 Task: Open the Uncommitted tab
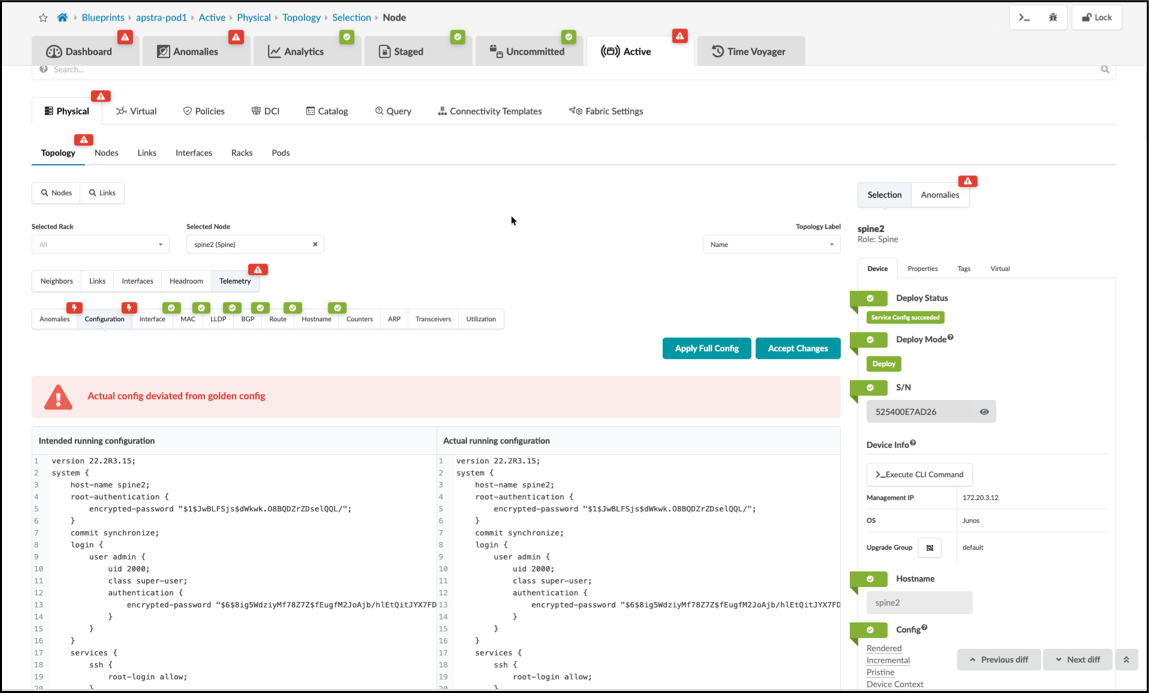tap(528, 51)
